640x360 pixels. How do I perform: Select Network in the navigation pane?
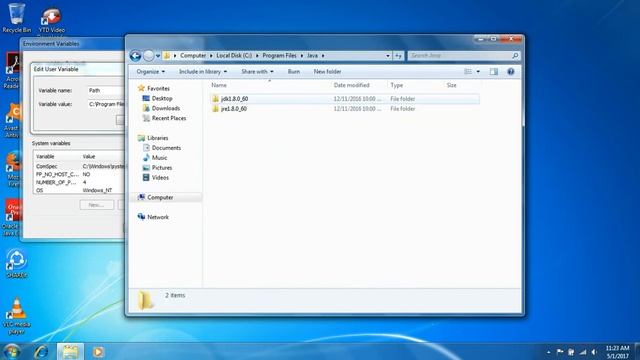pyautogui.click(x=158, y=217)
